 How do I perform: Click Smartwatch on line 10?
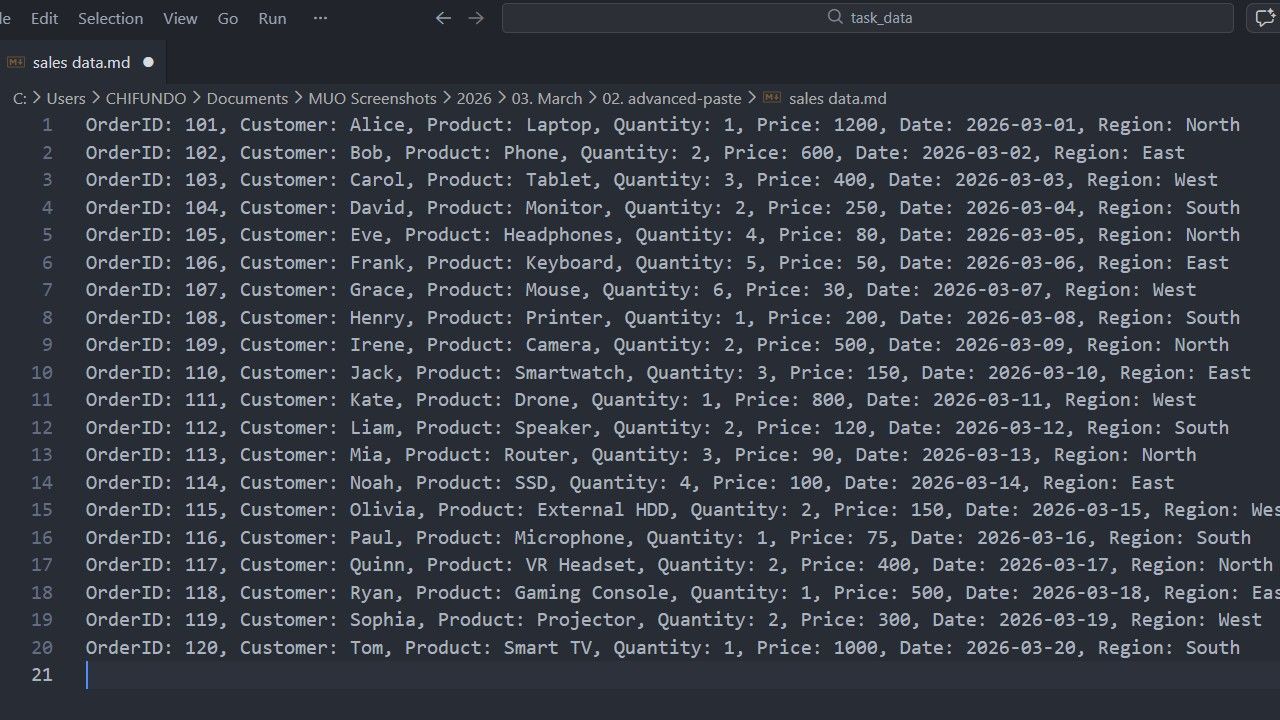tap(570, 372)
